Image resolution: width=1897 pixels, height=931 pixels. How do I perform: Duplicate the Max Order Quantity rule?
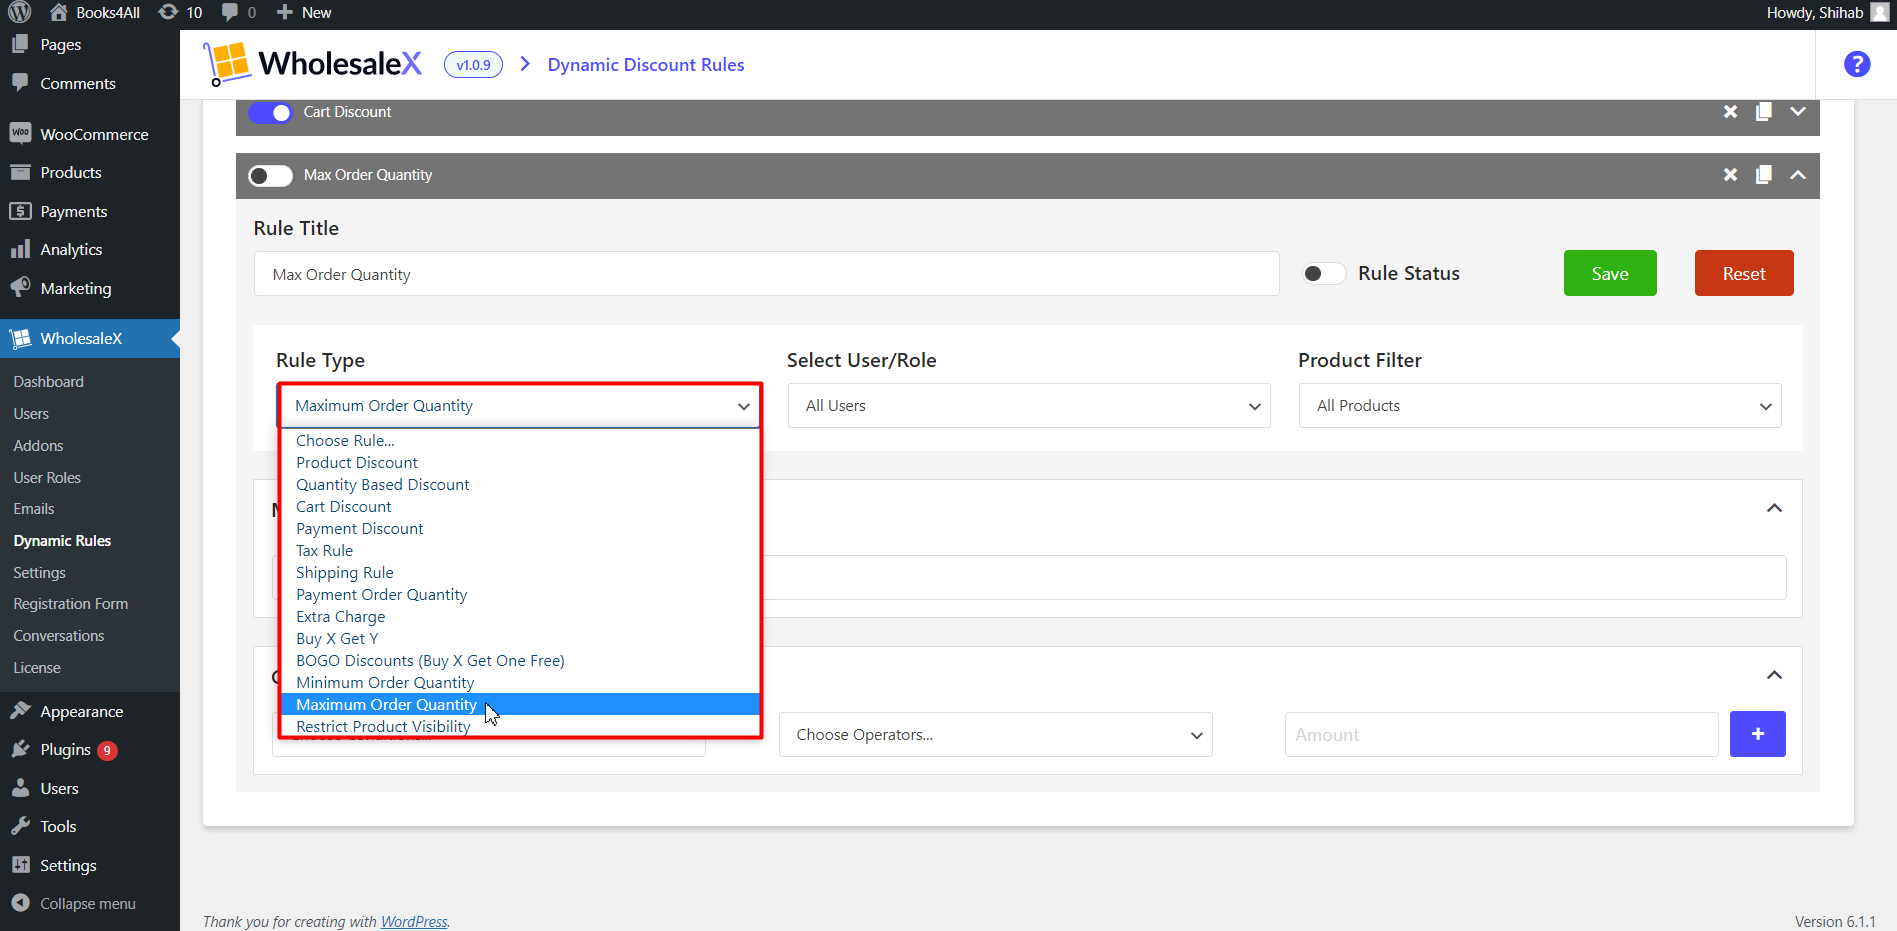click(x=1764, y=175)
